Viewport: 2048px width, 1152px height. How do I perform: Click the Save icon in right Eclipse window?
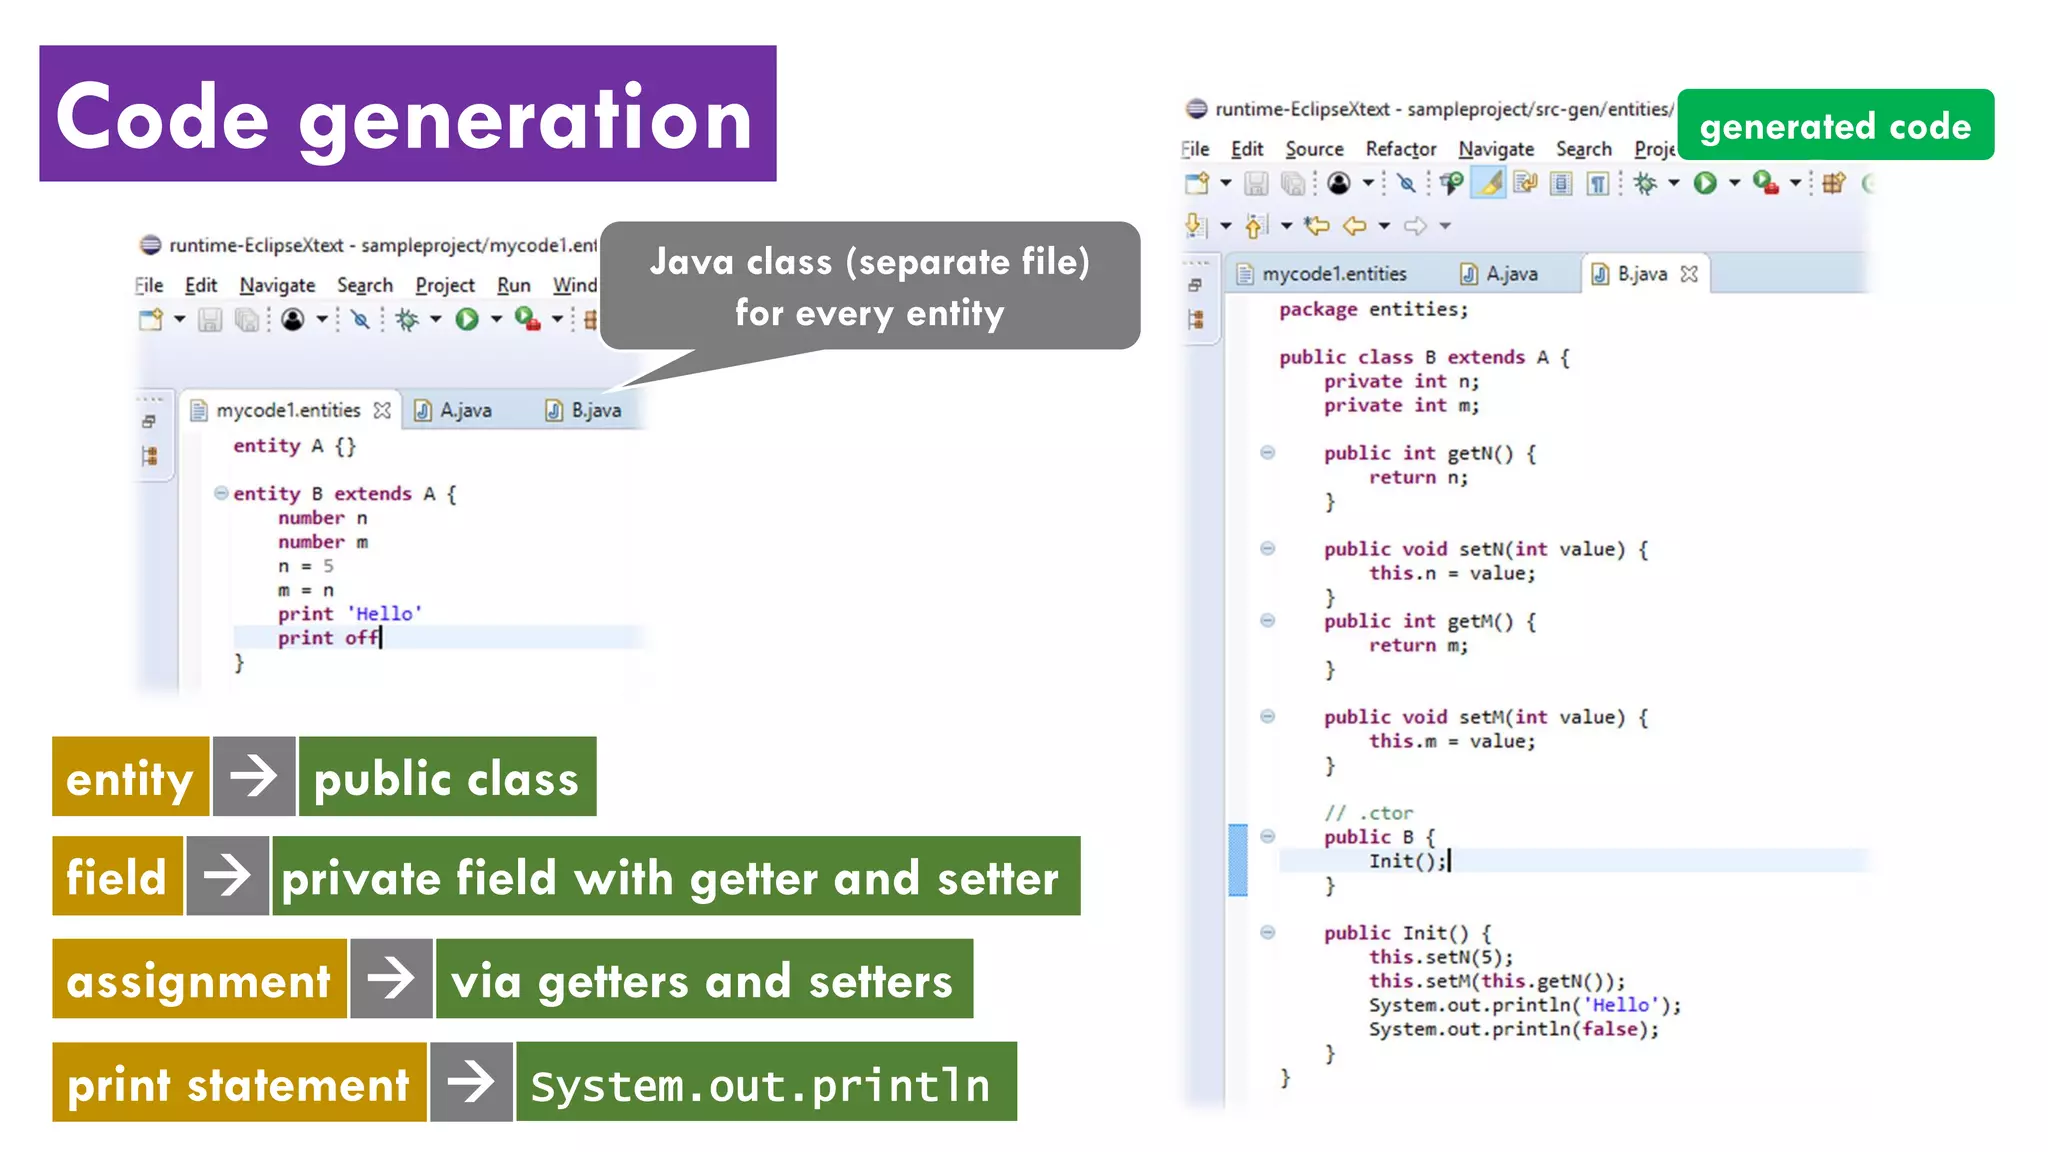point(1257,183)
